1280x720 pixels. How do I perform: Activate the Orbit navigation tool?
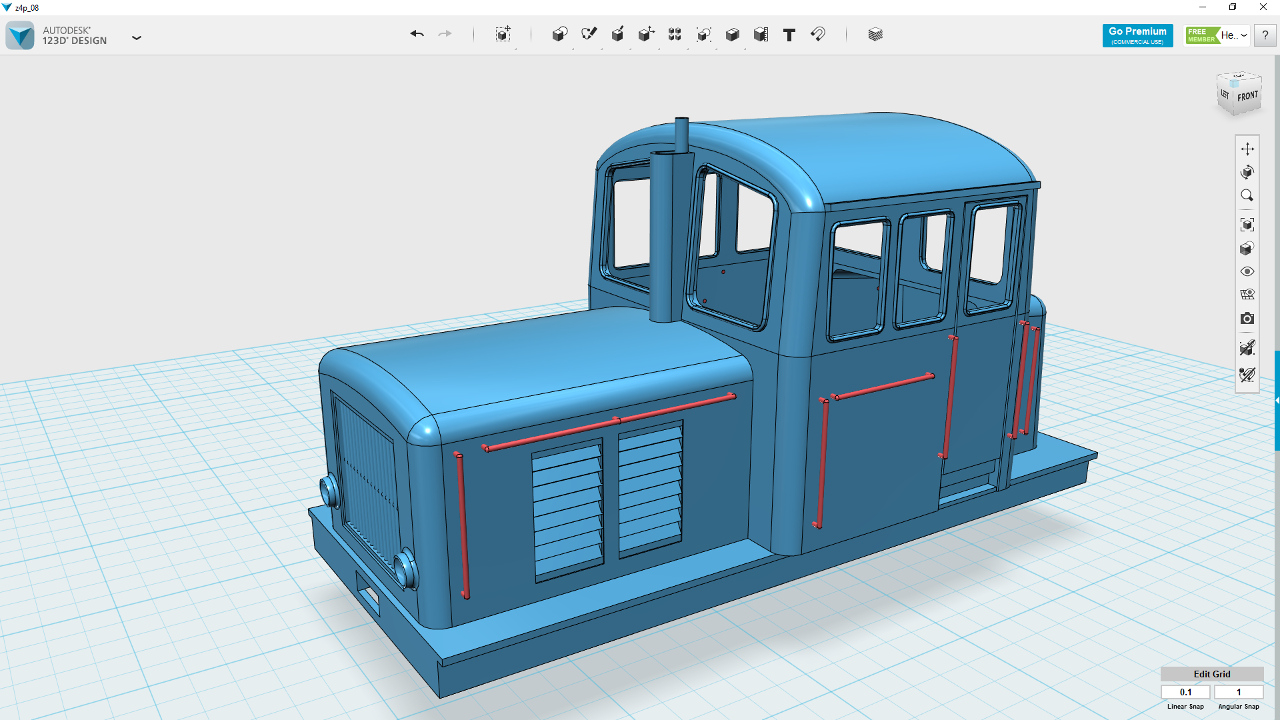coord(1247,172)
